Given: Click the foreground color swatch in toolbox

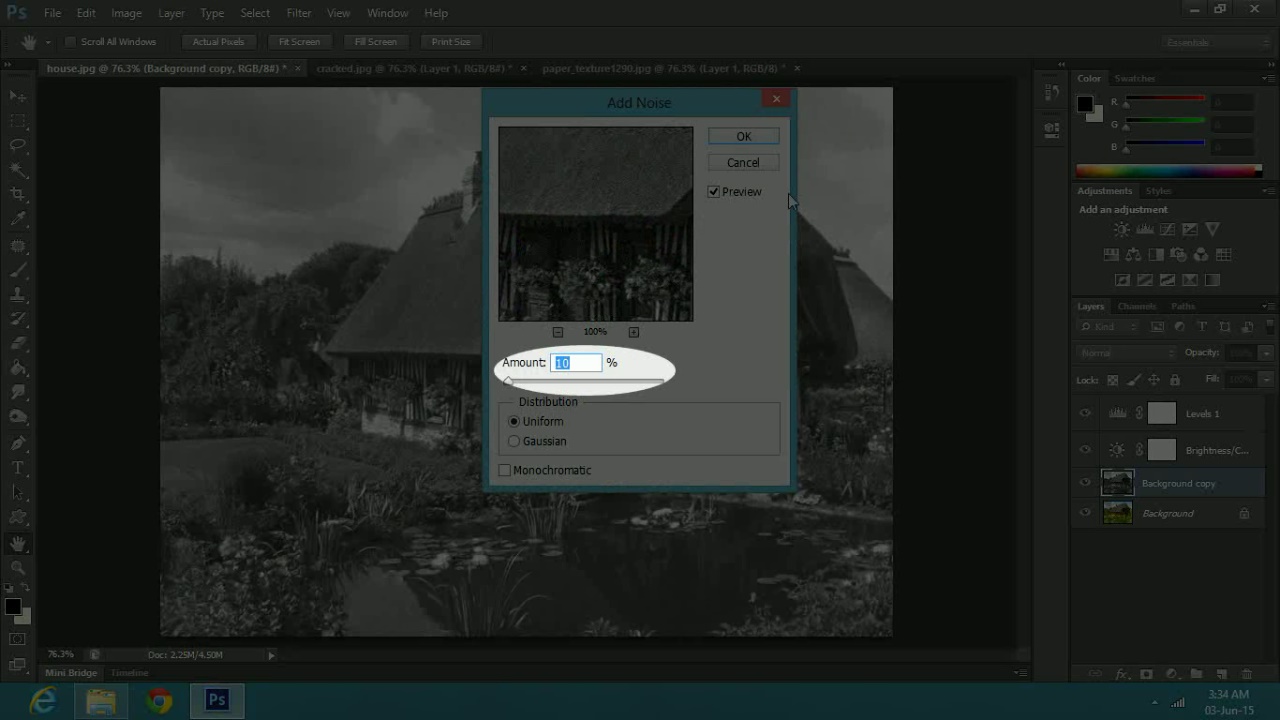Looking at the screenshot, I should point(12,607).
